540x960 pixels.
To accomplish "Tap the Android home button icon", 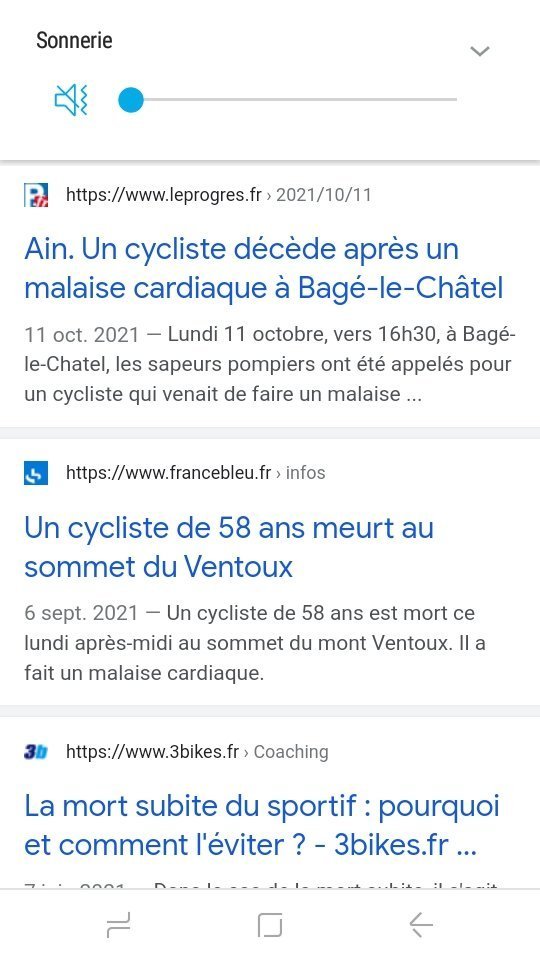I will click(x=270, y=924).
